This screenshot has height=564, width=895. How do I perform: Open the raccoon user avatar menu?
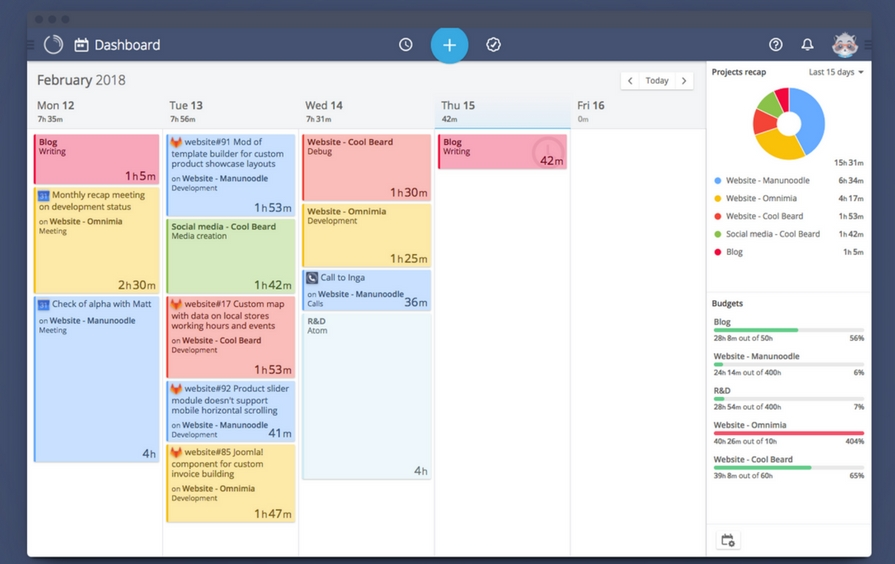tap(845, 45)
